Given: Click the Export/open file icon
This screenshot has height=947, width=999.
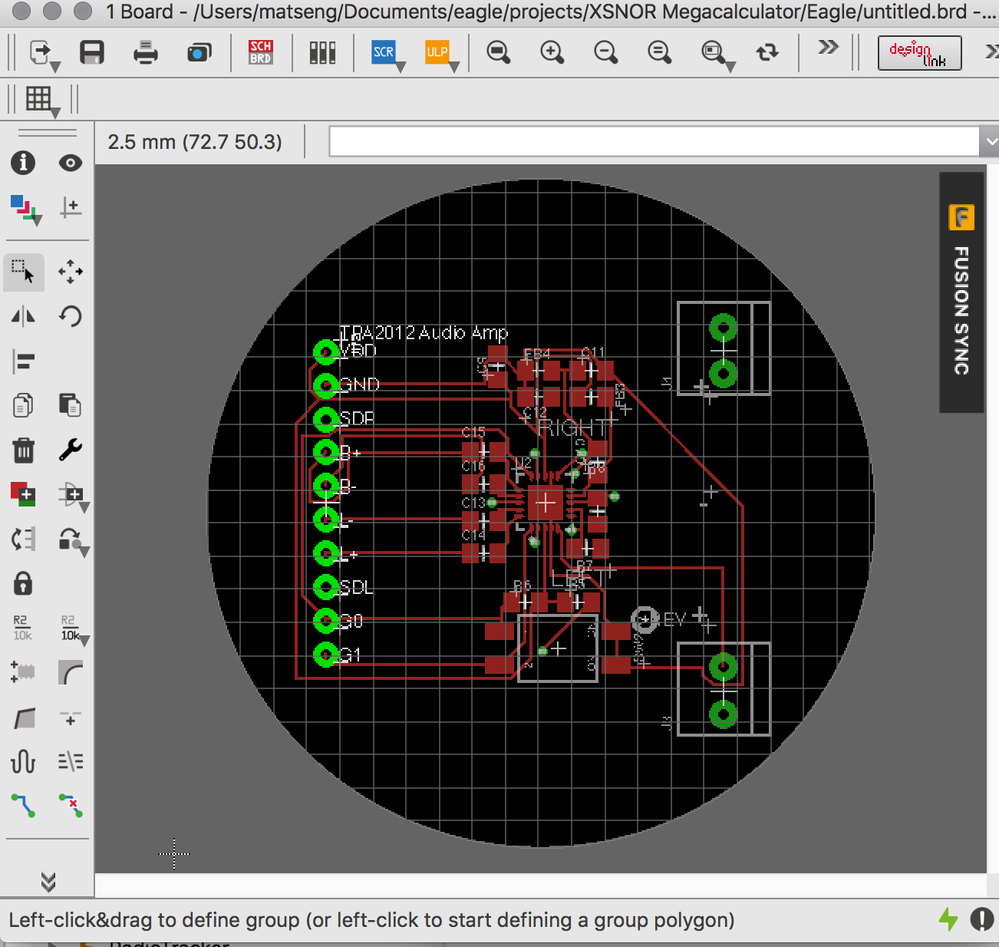Looking at the screenshot, I should [42, 54].
